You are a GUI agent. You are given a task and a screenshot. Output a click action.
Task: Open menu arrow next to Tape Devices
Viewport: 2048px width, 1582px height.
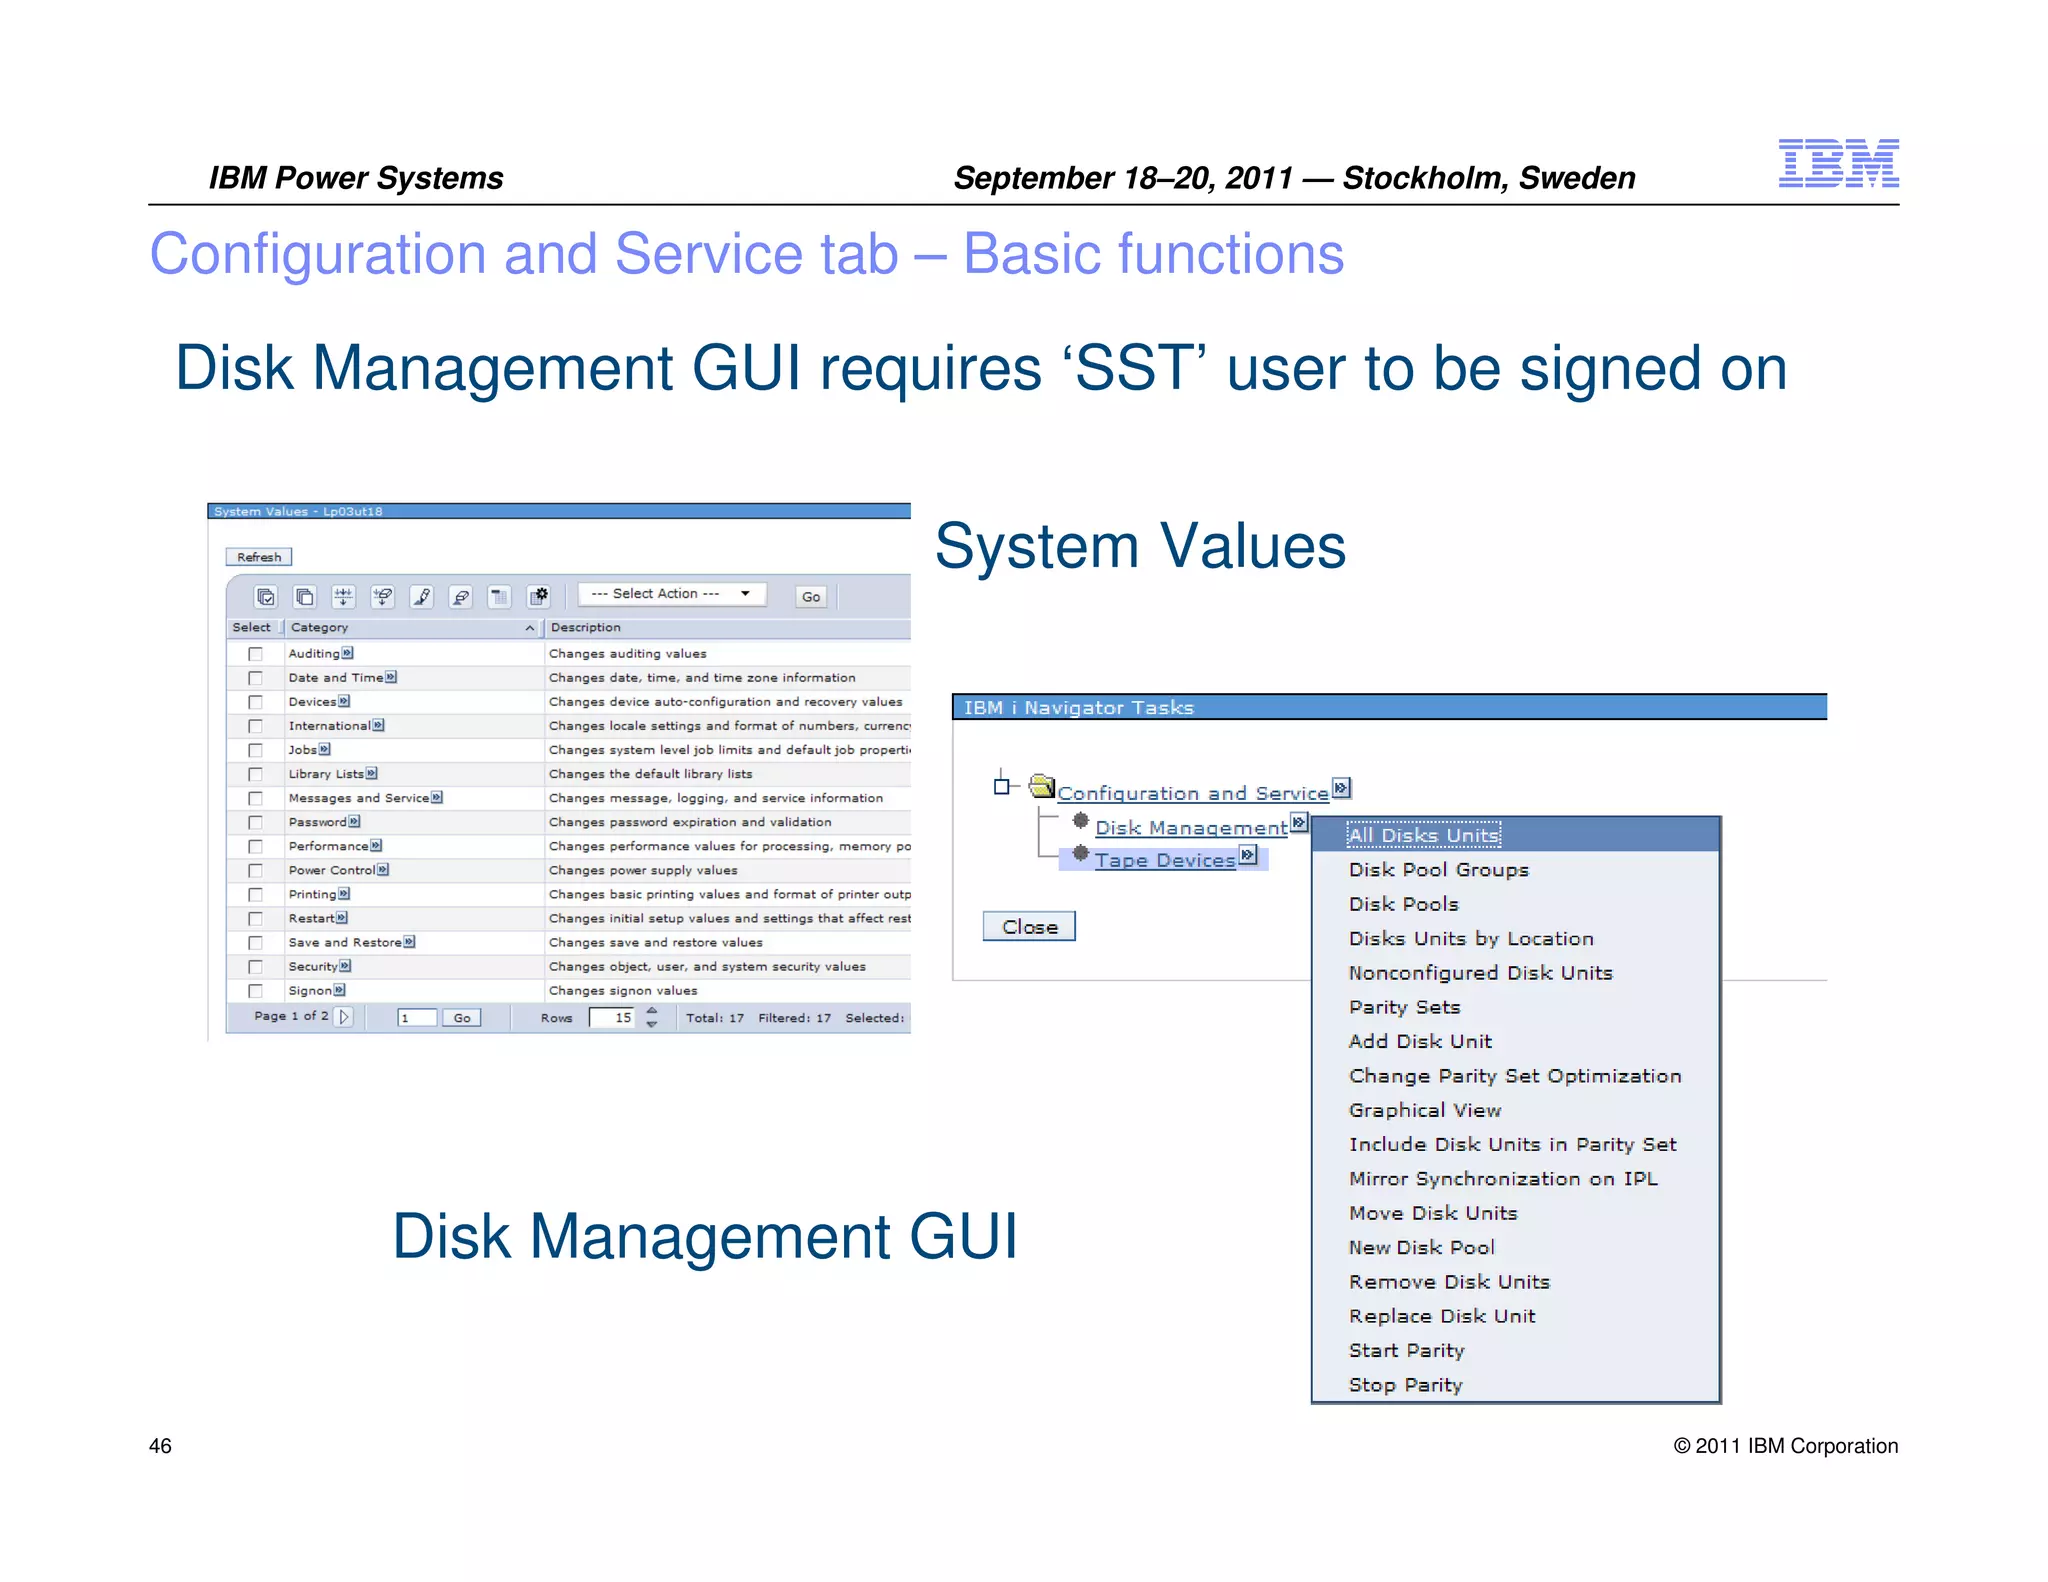point(1248,854)
